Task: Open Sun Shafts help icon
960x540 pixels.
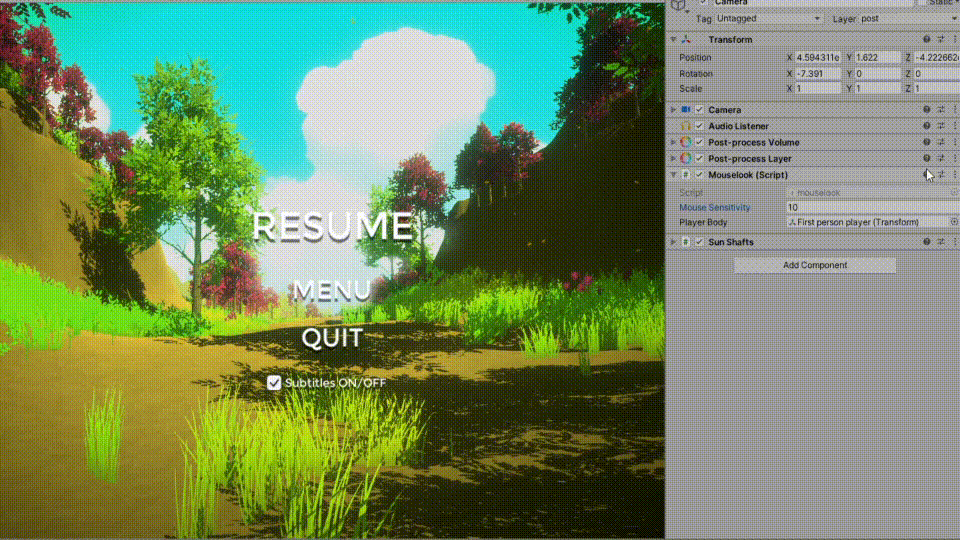Action: click(926, 242)
